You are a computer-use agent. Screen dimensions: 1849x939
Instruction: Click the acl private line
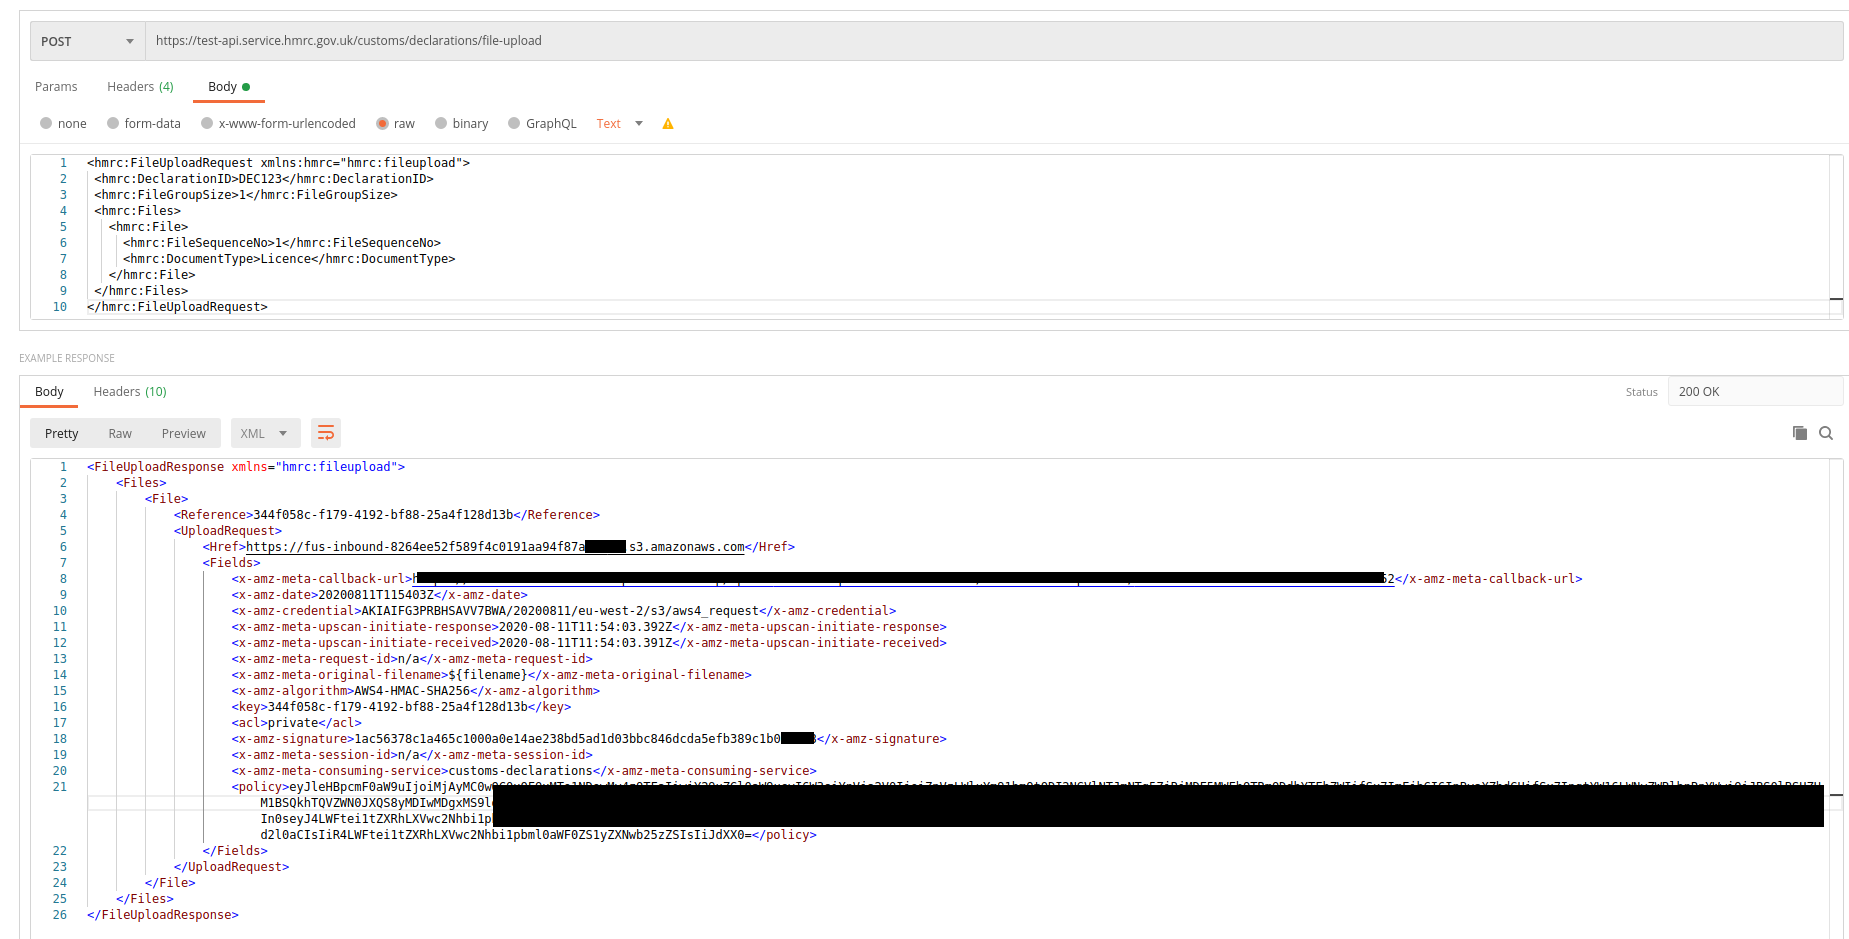coord(297,723)
